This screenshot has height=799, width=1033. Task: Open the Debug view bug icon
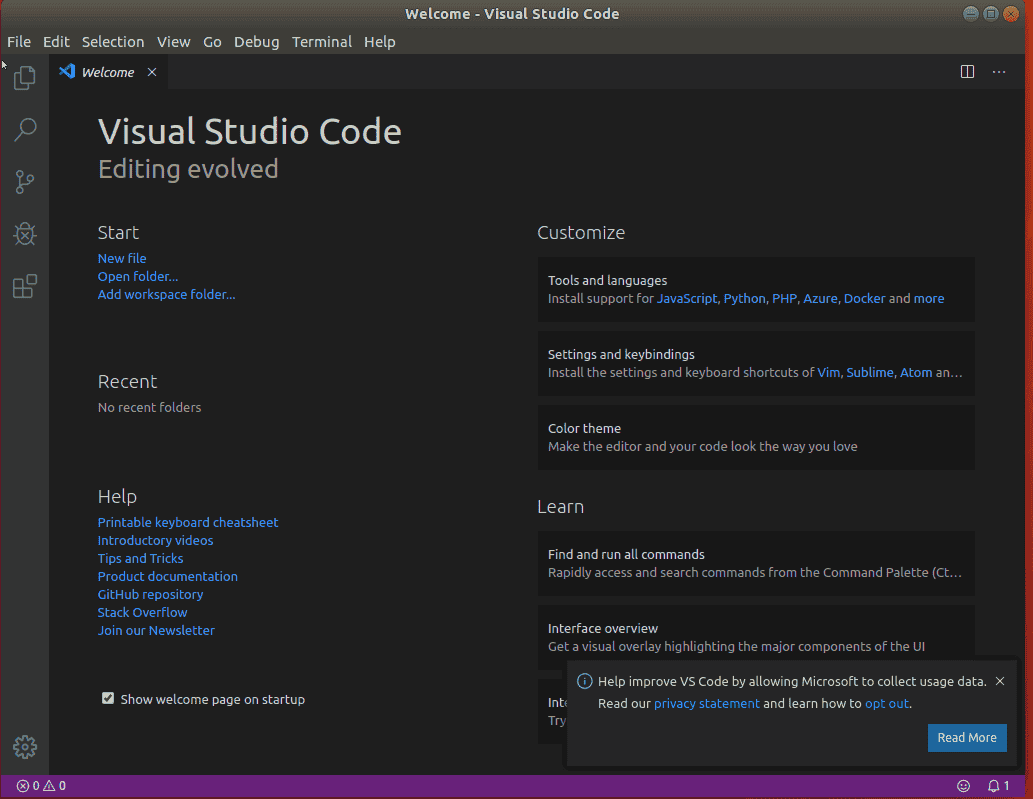[x=24, y=234]
